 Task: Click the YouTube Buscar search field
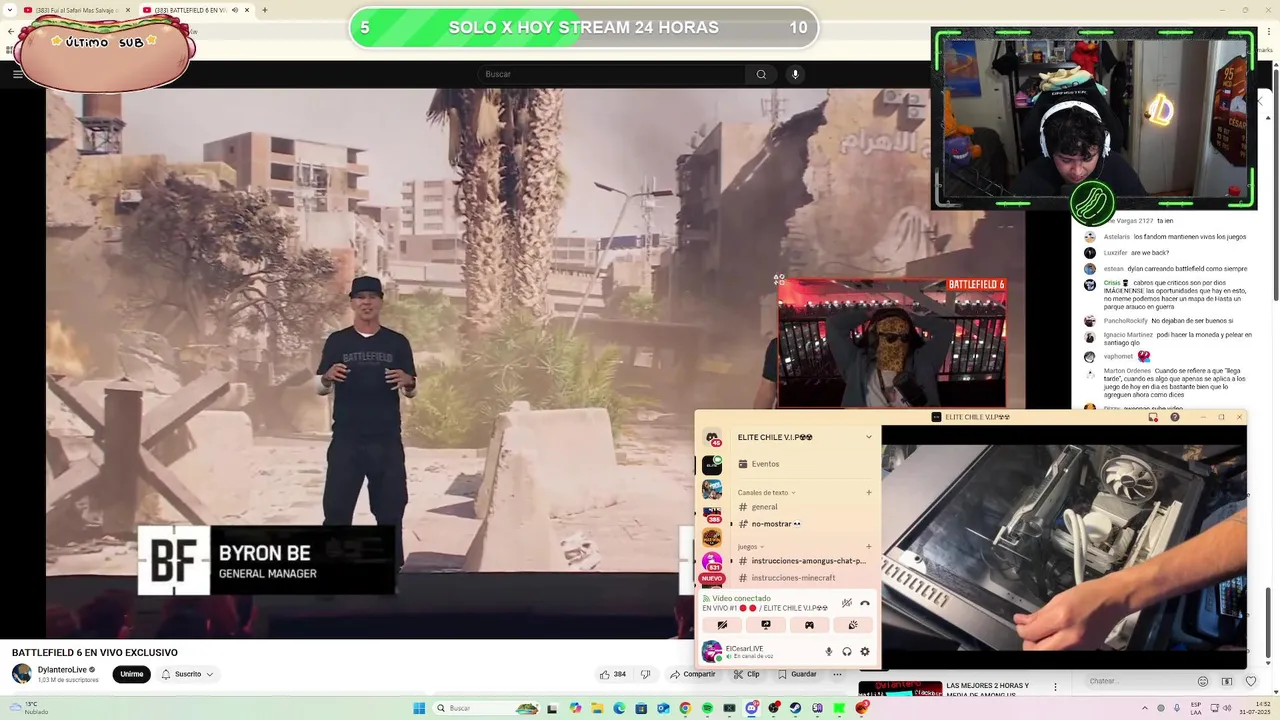pyautogui.click(x=611, y=74)
